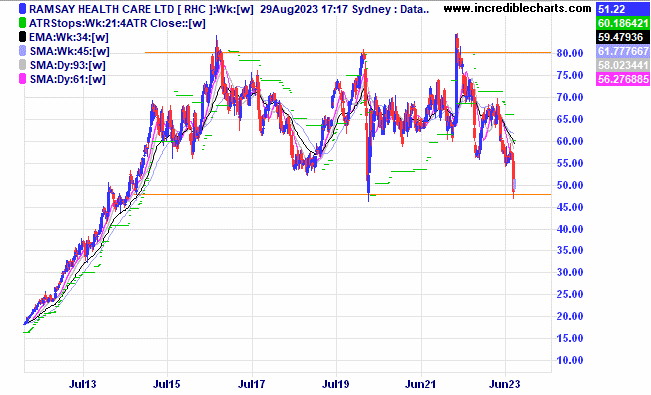Click the green ATRStops legend swatch
651x395 pixels.
point(22,23)
